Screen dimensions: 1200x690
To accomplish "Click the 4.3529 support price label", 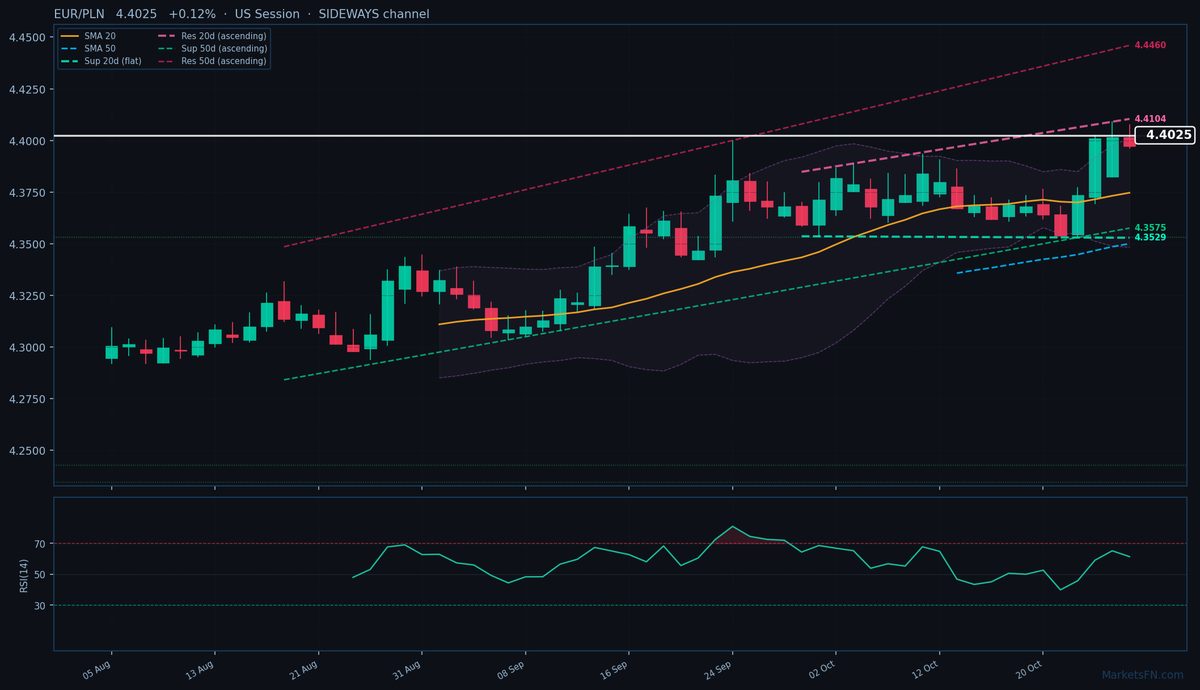I will tap(1150, 238).
